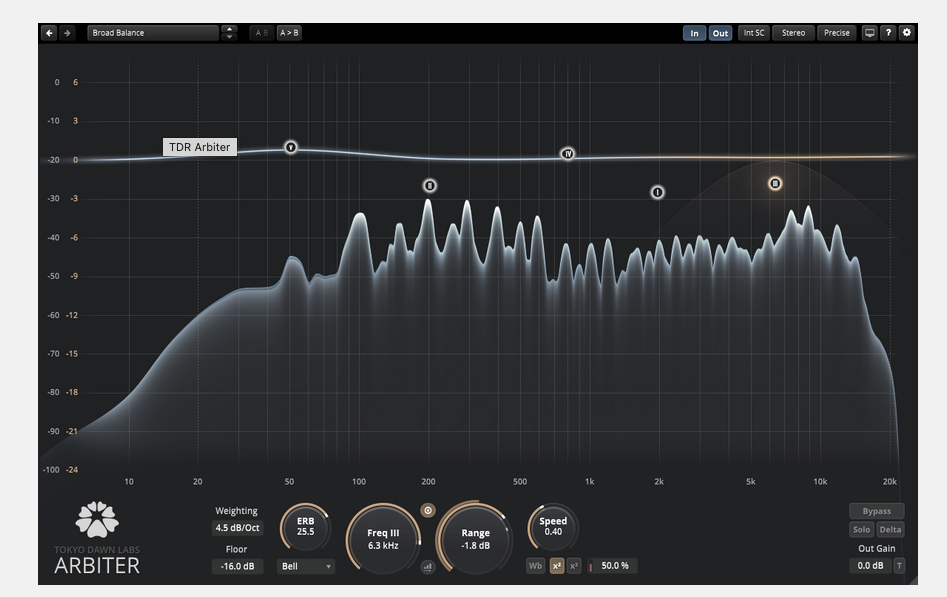The height and width of the screenshot is (597, 947).
Task: Open the settings gear icon
Action: [907, 33]
